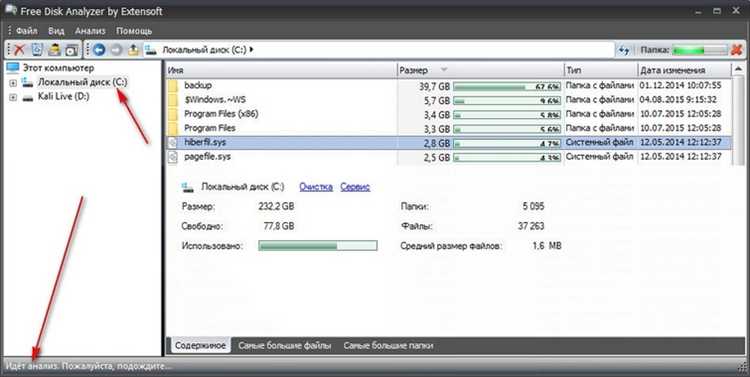Click the 37 263 files count
This screenshot has width=750, height=377.
531,226
